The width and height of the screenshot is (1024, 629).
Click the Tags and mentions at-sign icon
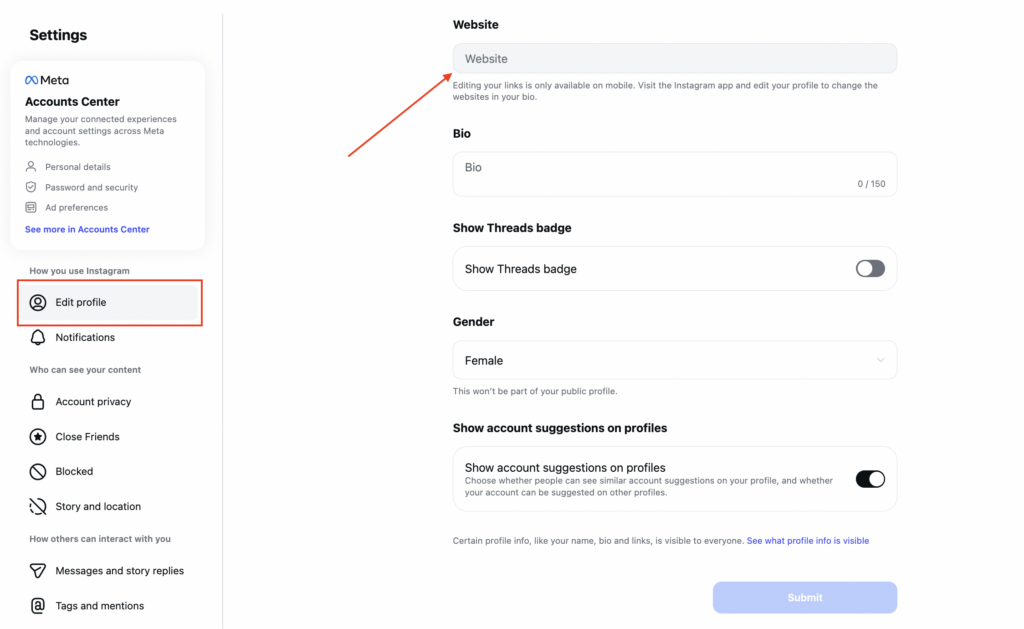pos(38,606)
